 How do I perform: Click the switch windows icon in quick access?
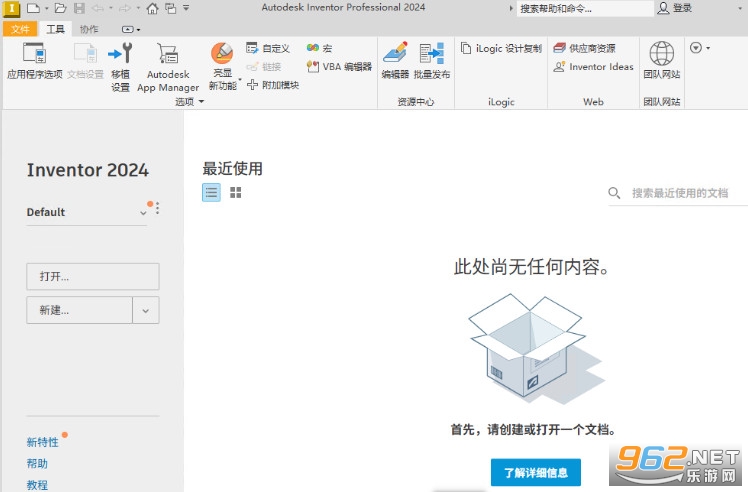click(170, 8)
